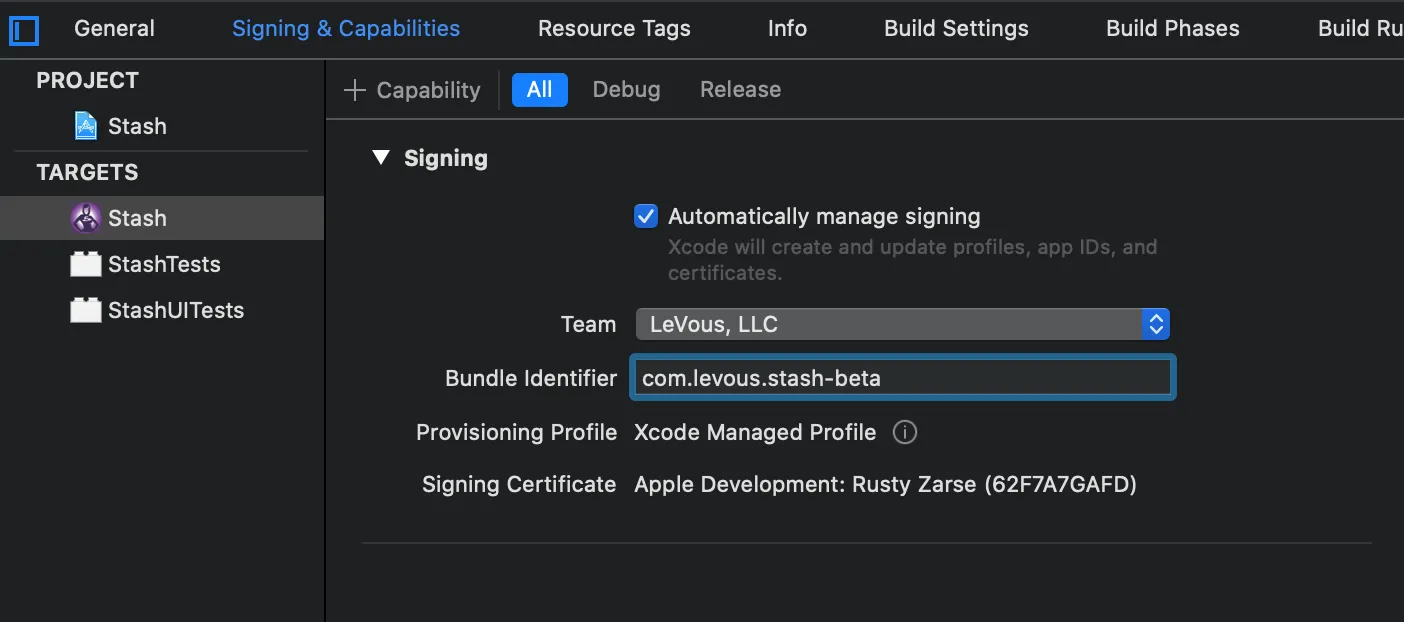The image size is (1404, 622).
Task: Select the StashTests target row
Action: pos(164,264)
